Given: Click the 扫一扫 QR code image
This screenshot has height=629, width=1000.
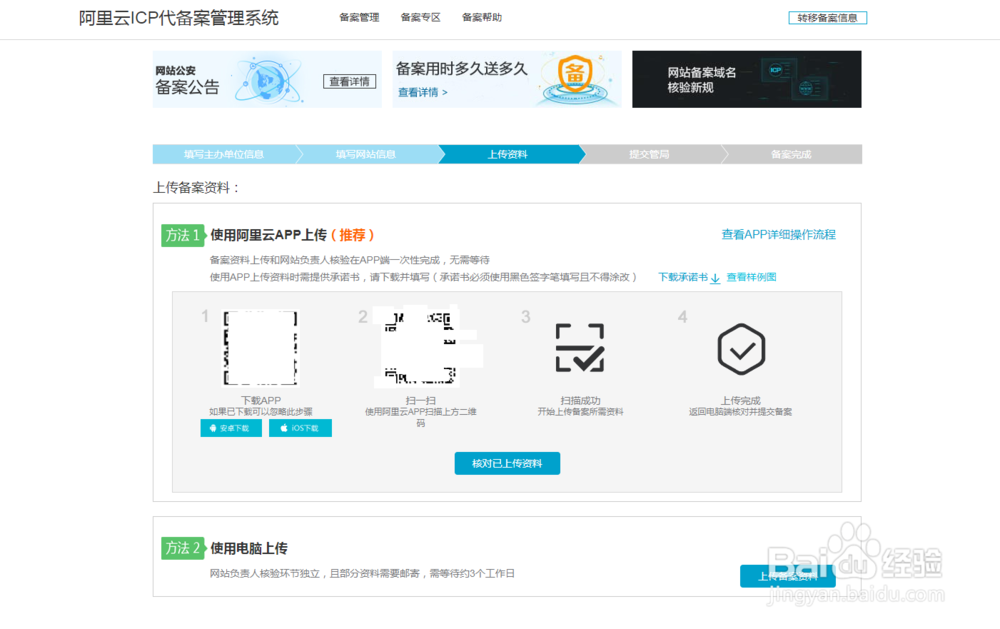Looking at the screenshot, I should [x=420, y=348].
